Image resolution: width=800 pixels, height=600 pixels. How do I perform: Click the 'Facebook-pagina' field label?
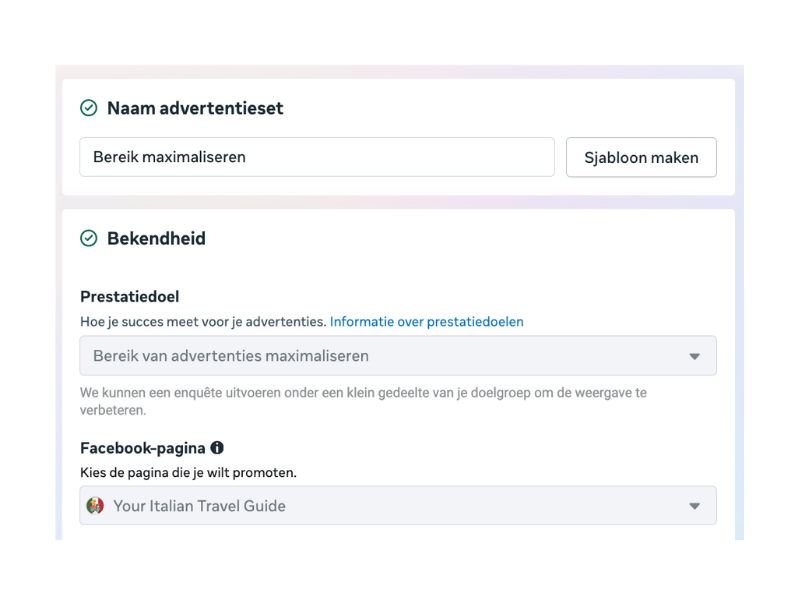pyautogui.click(x=142, y=448)
